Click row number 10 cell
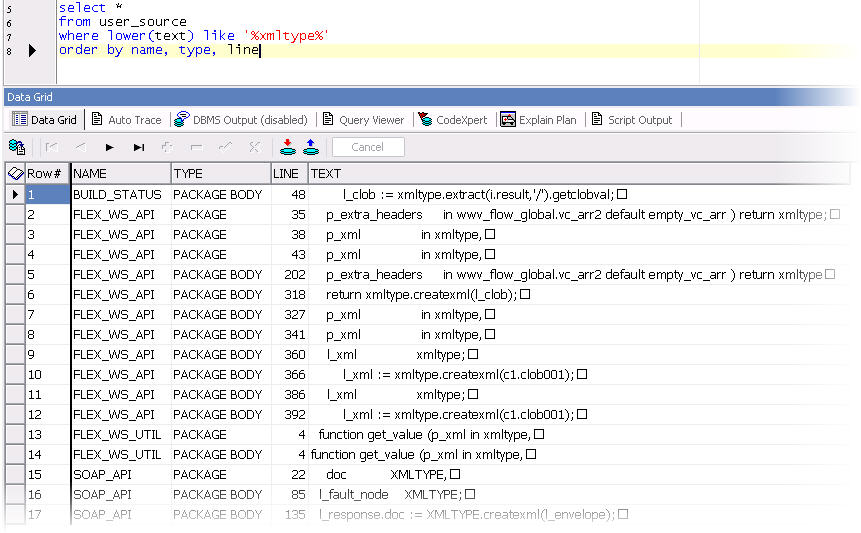This screenshot has width=861, height=533. pyautogui.click(x=47, y=374)
